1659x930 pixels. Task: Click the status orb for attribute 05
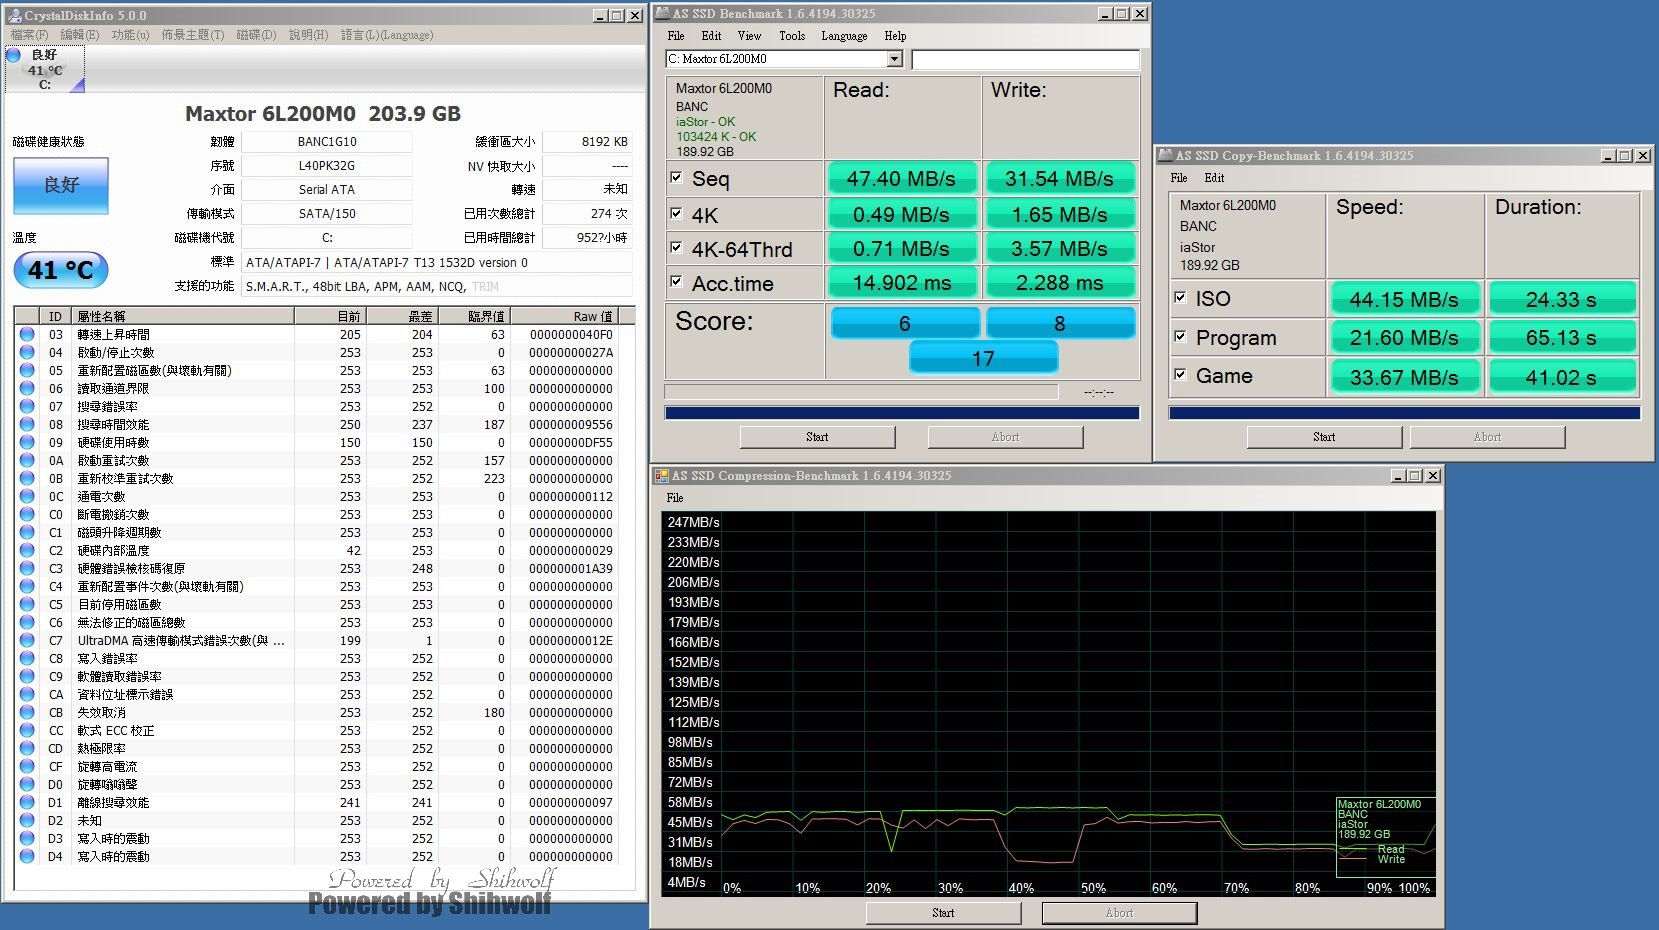pyautogui.click(x=27, y=370)
